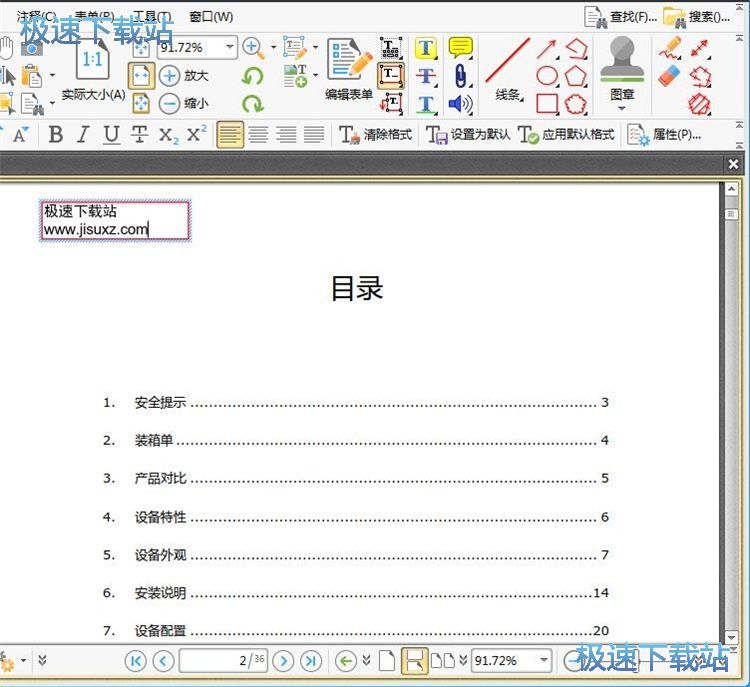The height and width of the screenshot is (687, 750).
Task: Toggle bold formatting B
Action: (x=56, y=134)
